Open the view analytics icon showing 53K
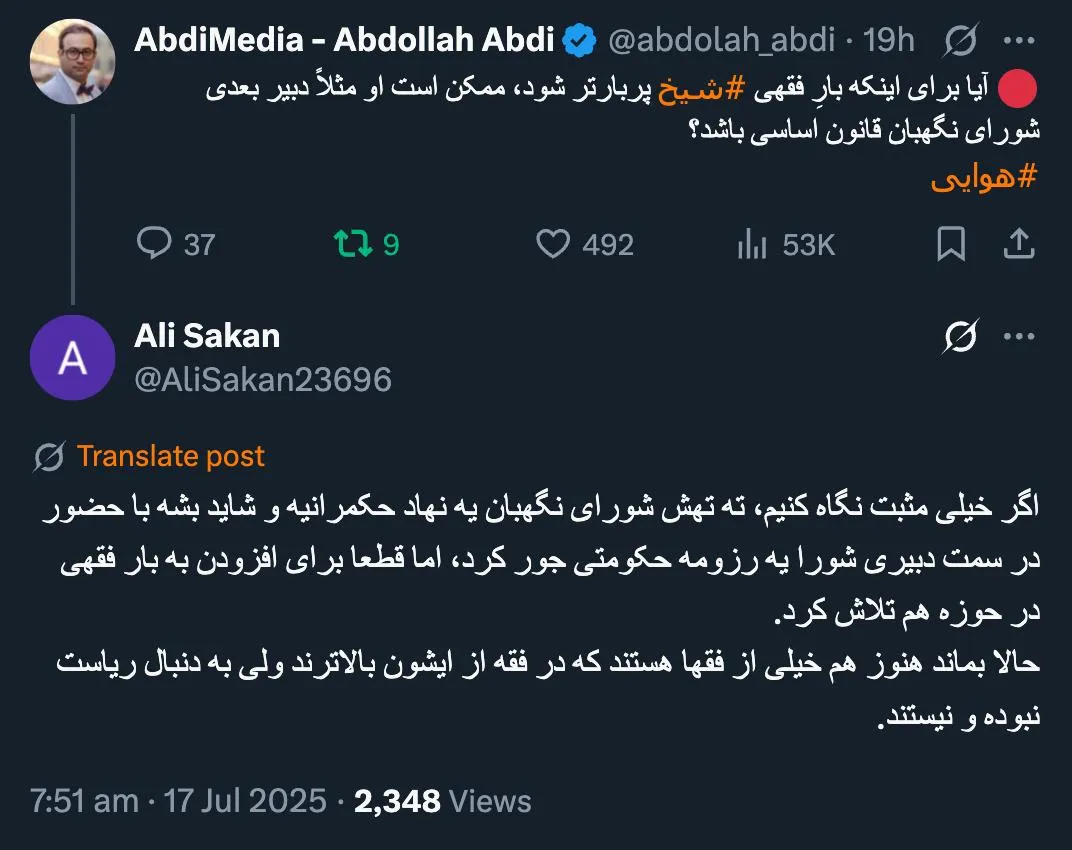The width and height of the screenshot is (1072, 850). point(752,243)
